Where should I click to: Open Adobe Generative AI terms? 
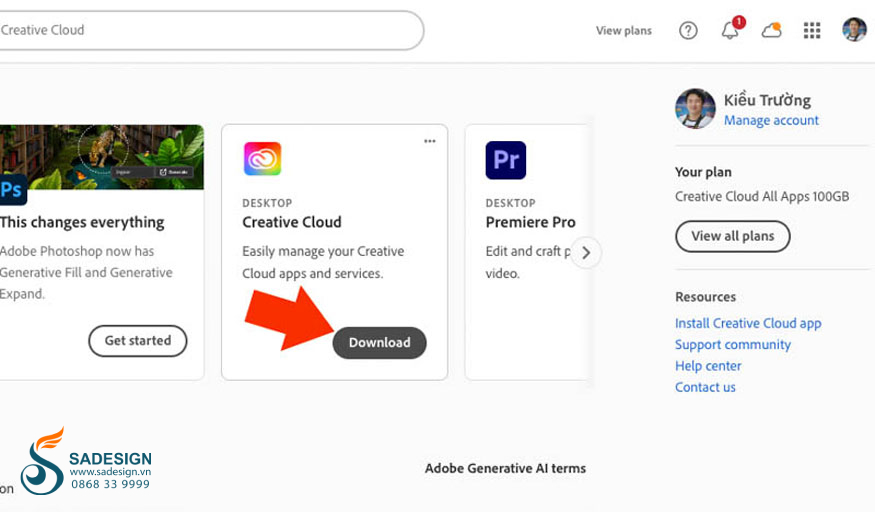pyautogui.click(x=505, y=468)
